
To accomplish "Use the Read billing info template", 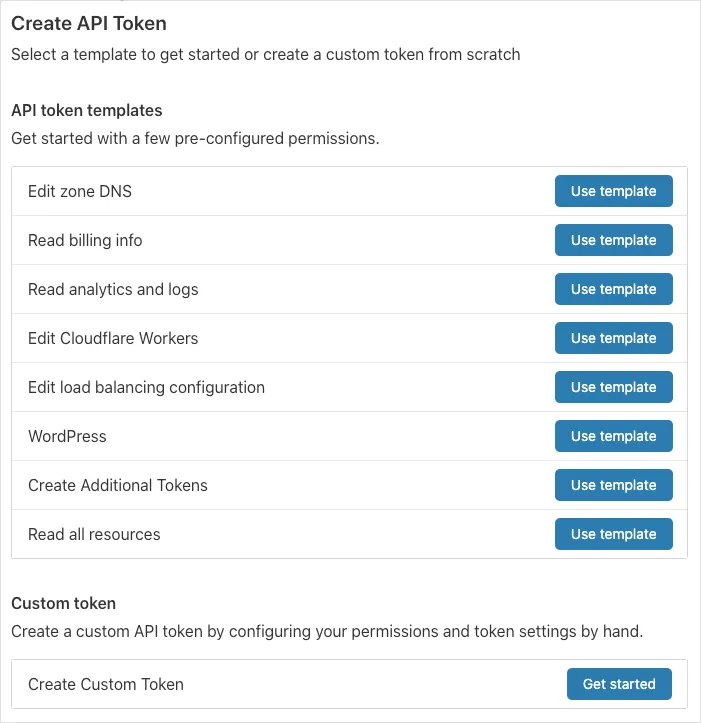I will coord(613,240).
